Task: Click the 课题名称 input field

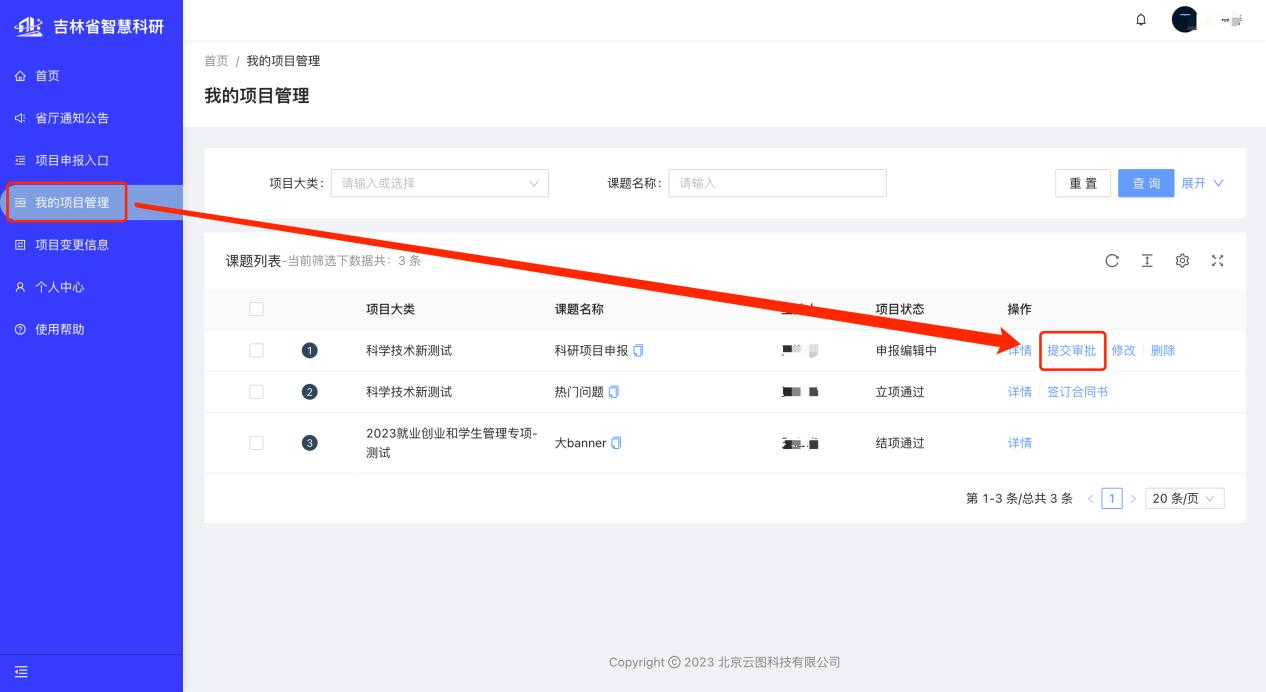Action: [777, 183]
